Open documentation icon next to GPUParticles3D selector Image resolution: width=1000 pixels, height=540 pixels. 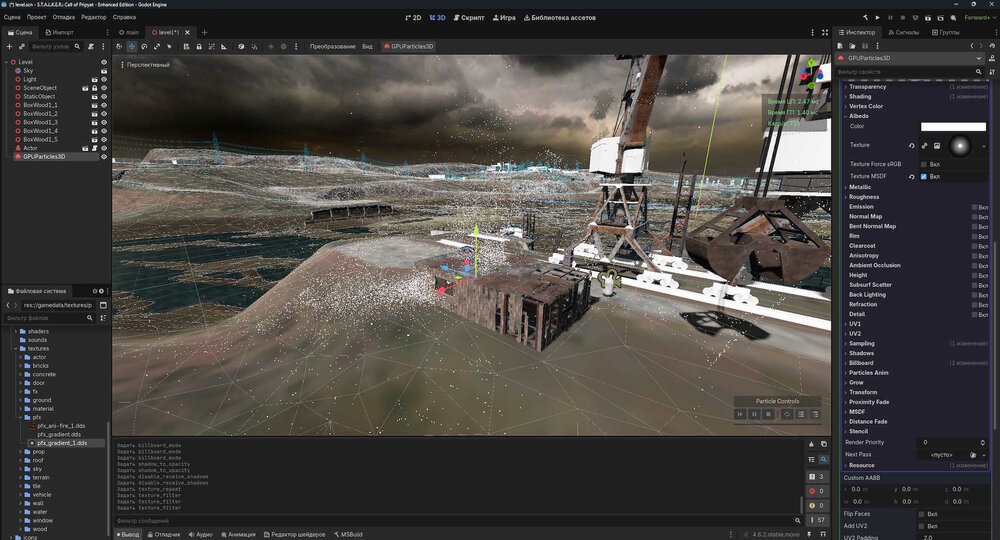pyautogui.click(x=992, y=58)
